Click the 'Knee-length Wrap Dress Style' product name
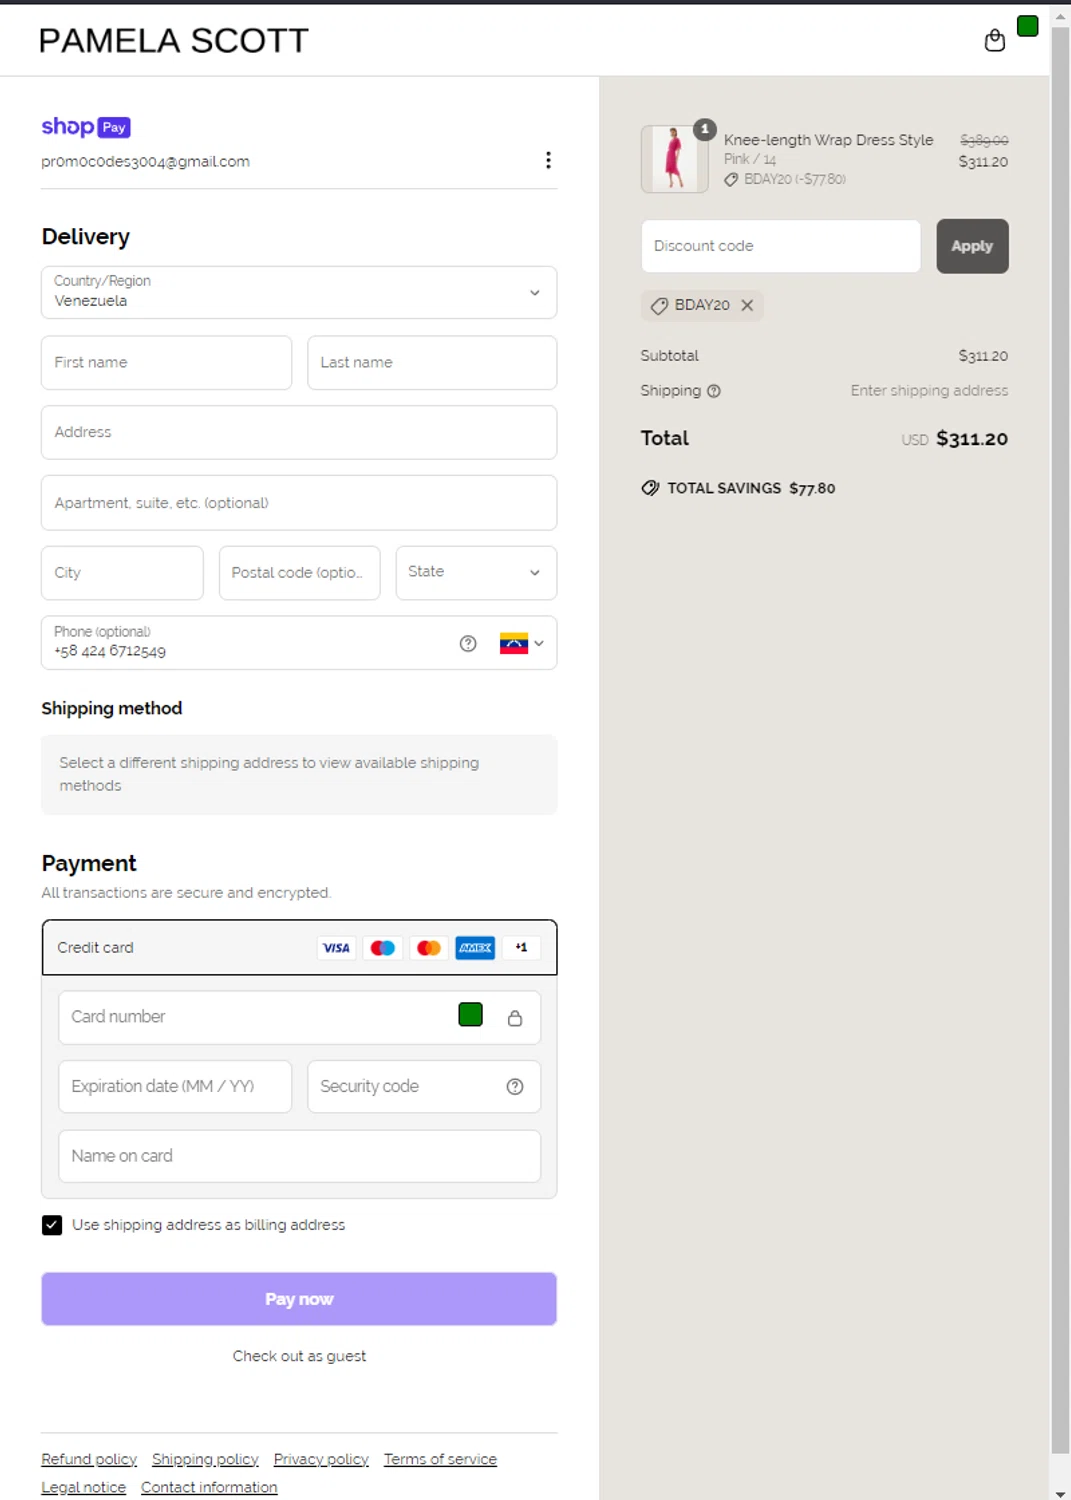Image resolution: width=1071 pixels, height=1500 pixels. [828, 140]
